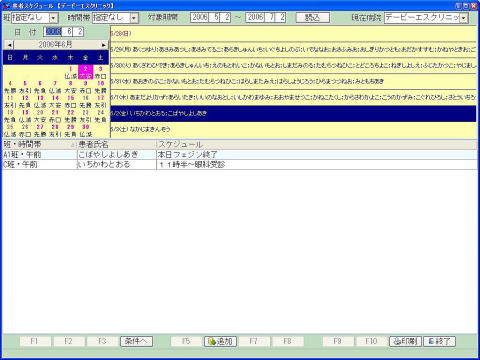
Task: Select June 21 on the calendar
Action: click(x=55, y=116)
